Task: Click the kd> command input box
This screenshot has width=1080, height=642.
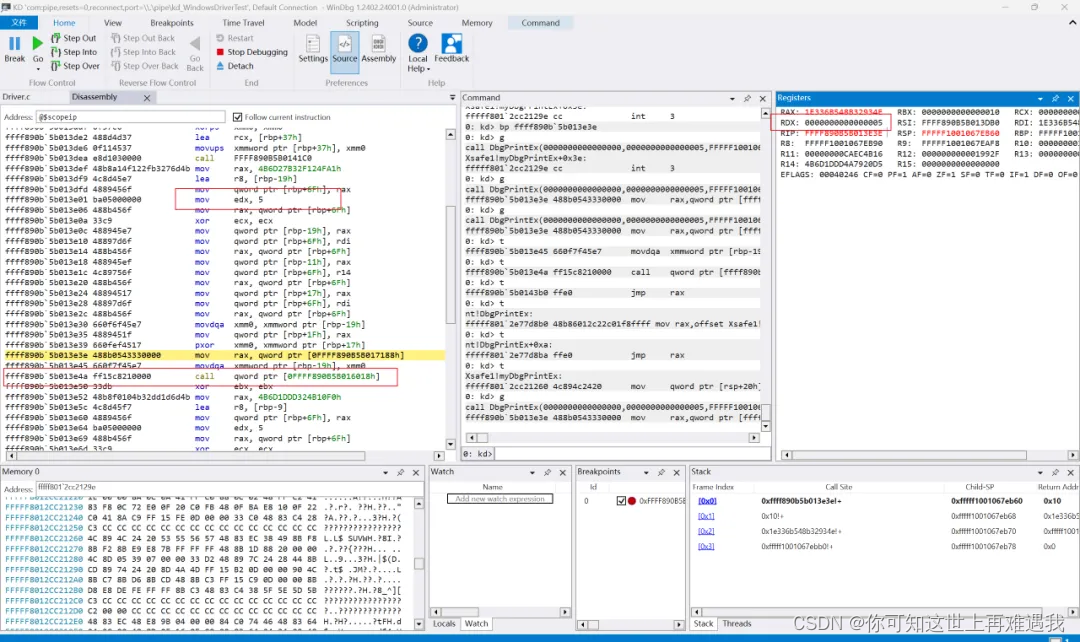Action: (632, 454)
